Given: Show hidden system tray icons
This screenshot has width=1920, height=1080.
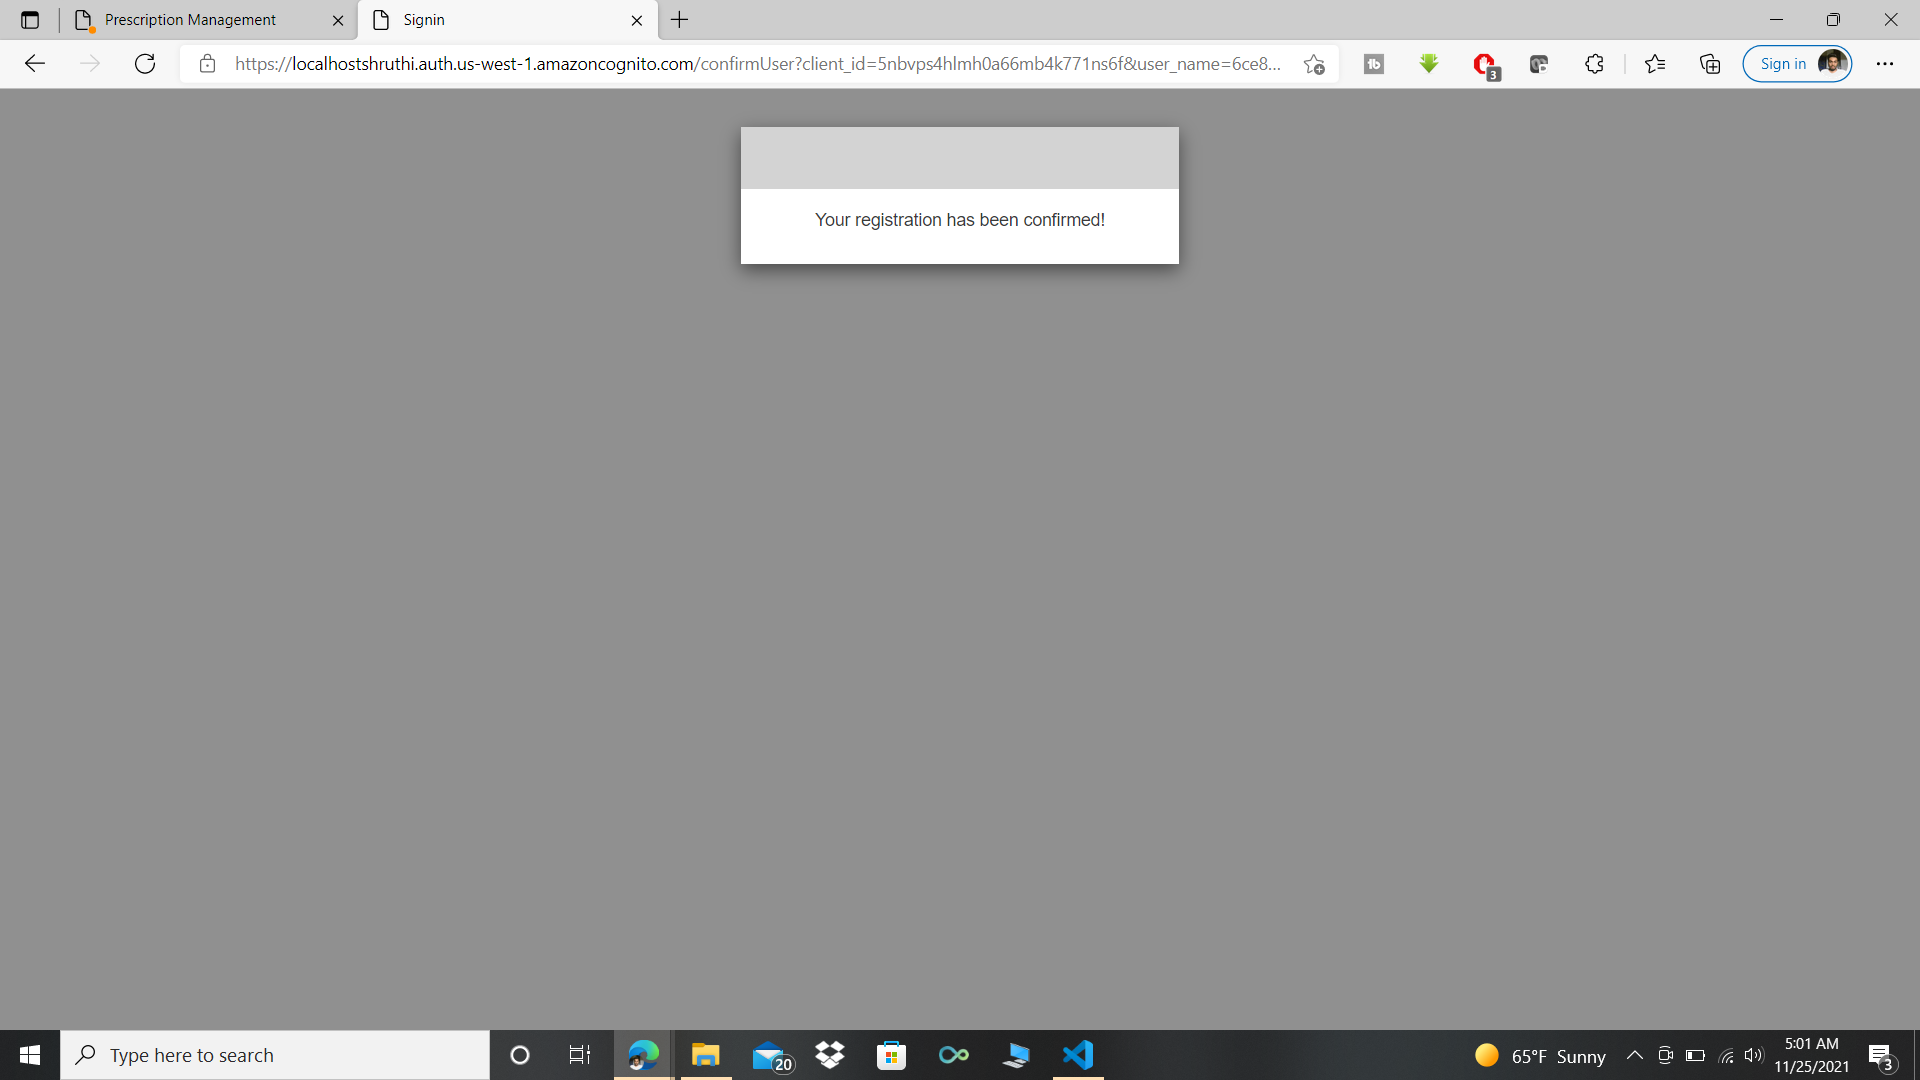Looking at the screenshot, I should (x=1635, y=1055).
